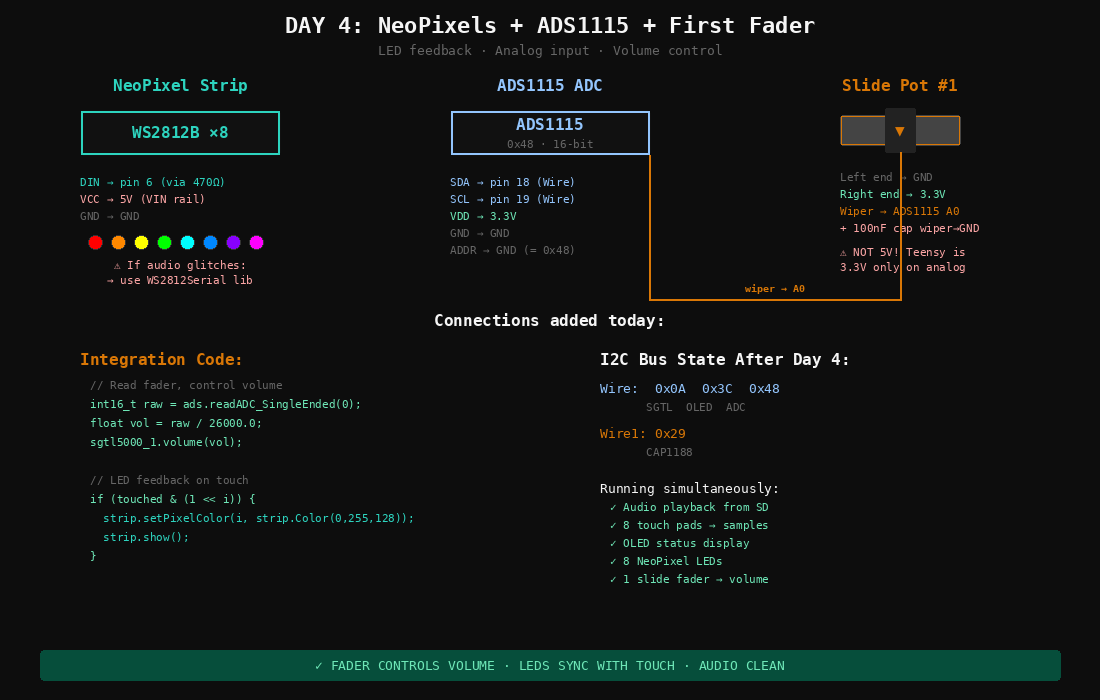Click the orange NeoPixel LED dot
Screen dimensions: 1100x700
coord(119,243)
